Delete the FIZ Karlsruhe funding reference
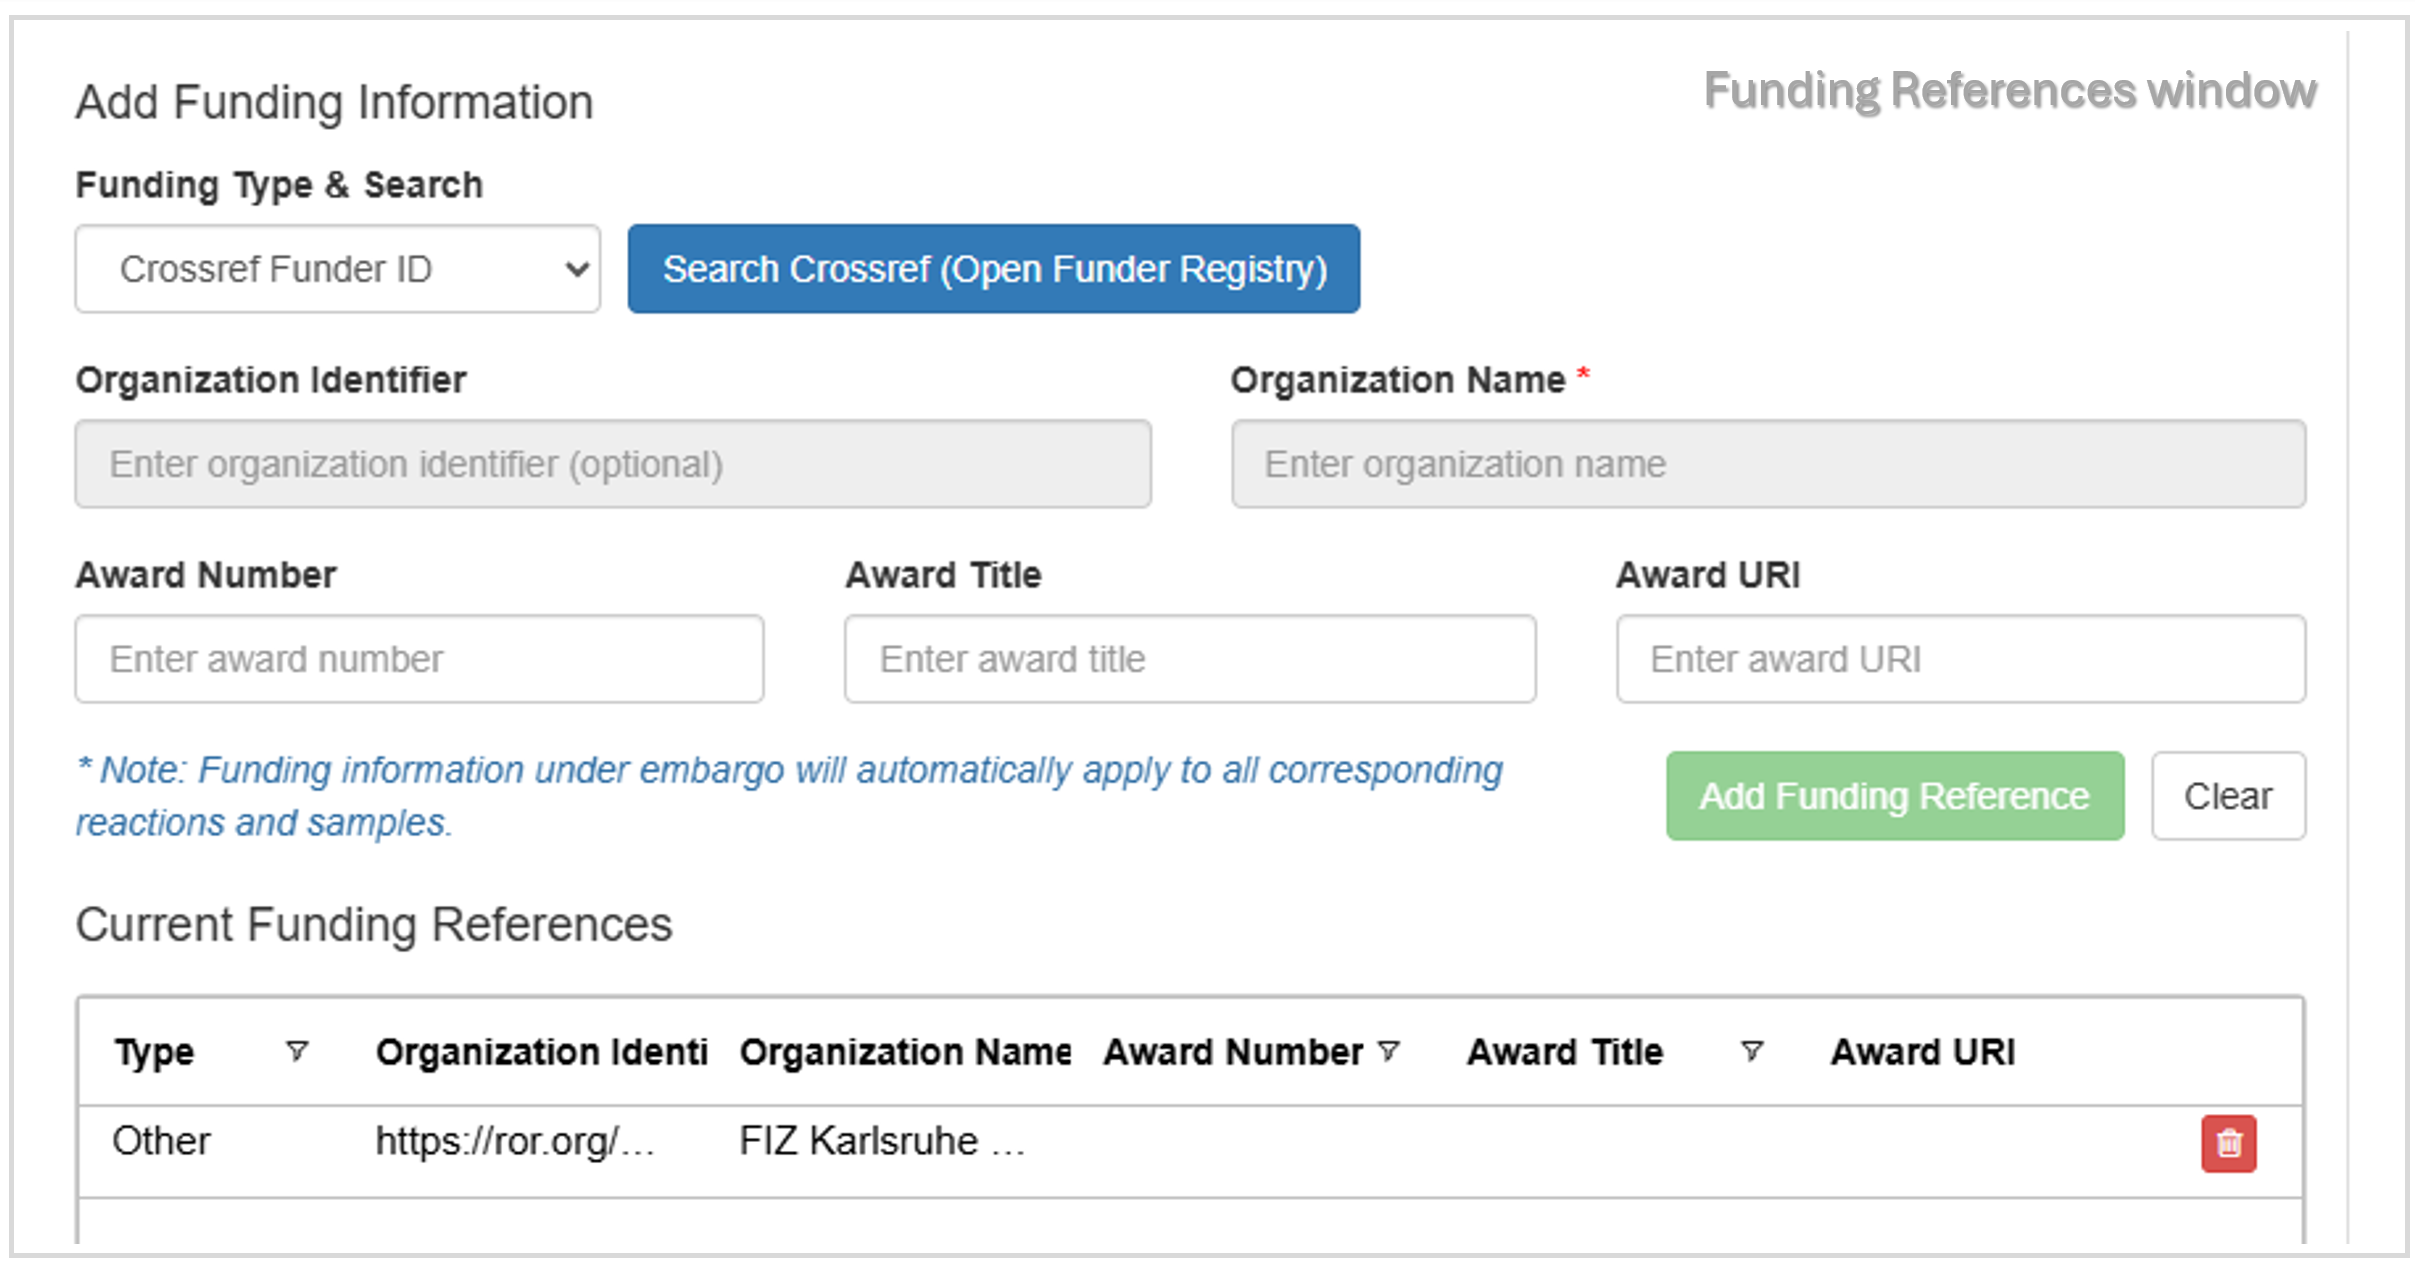The height and width of the screenshot is (1268, 2415). coord(2228,1142)
